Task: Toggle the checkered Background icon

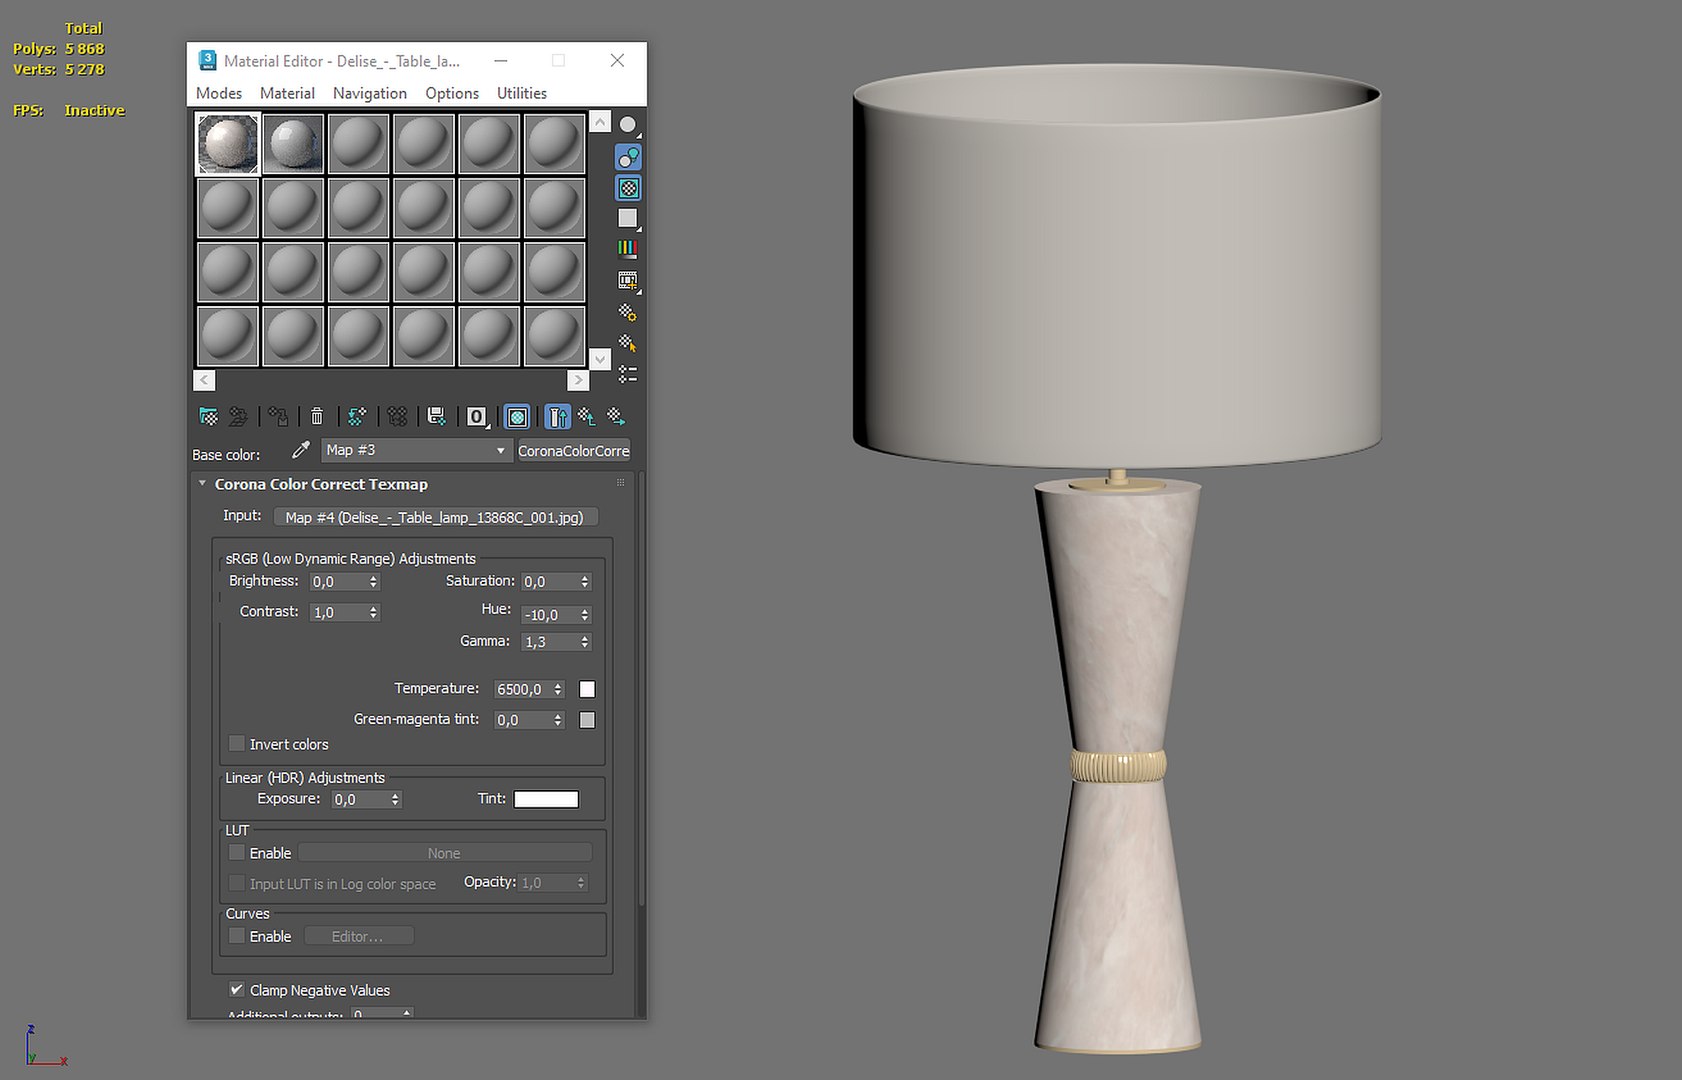Action: point(628,188)
